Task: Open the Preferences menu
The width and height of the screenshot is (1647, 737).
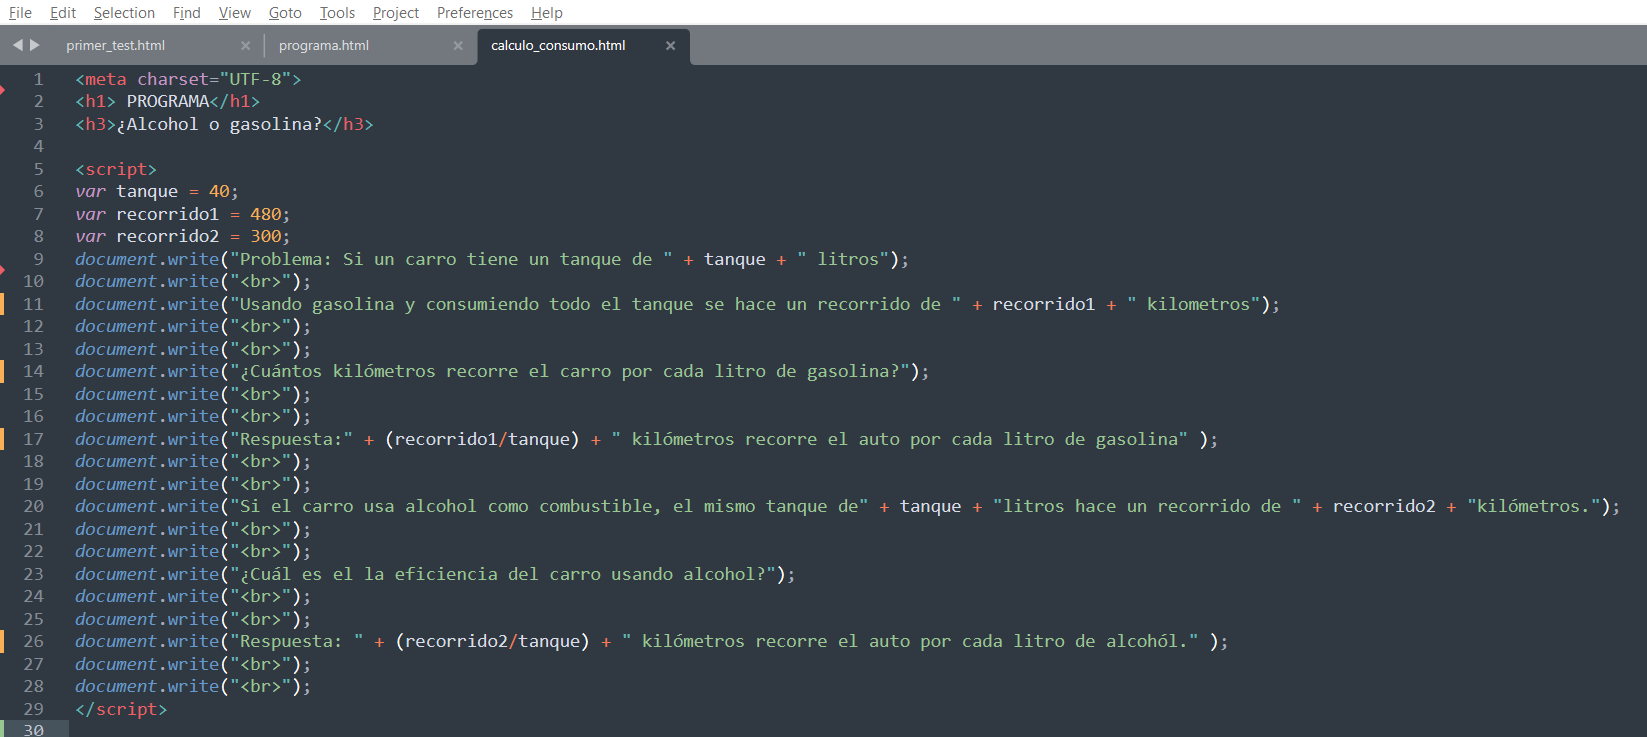Action: click(x=475, y=13)
